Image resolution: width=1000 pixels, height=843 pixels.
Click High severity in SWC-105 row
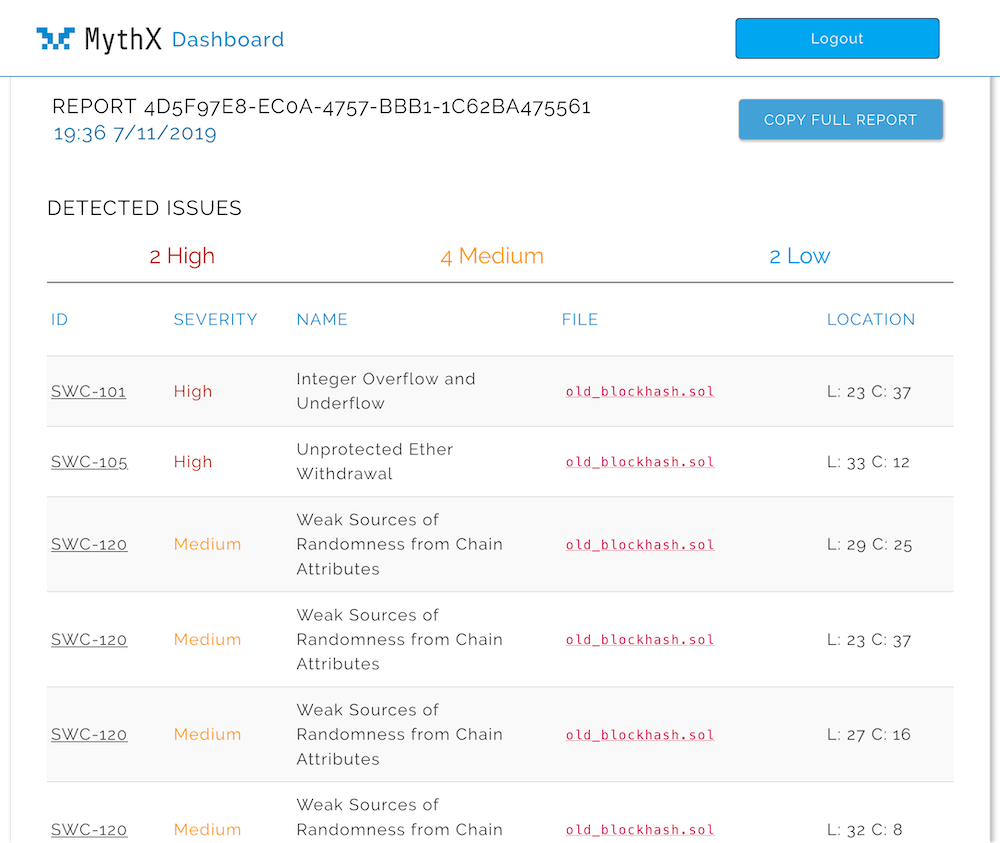[x=193, y=462]
